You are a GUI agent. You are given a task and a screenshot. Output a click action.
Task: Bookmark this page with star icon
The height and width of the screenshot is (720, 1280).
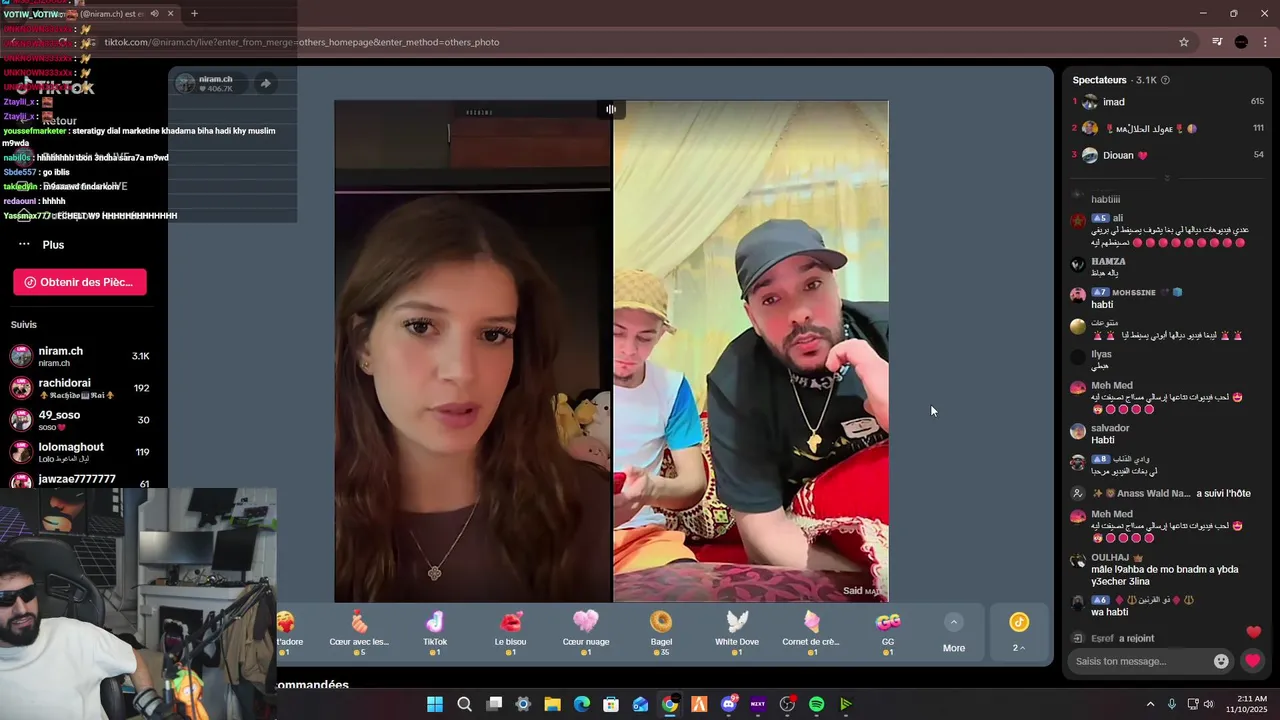click(1184, 42)
